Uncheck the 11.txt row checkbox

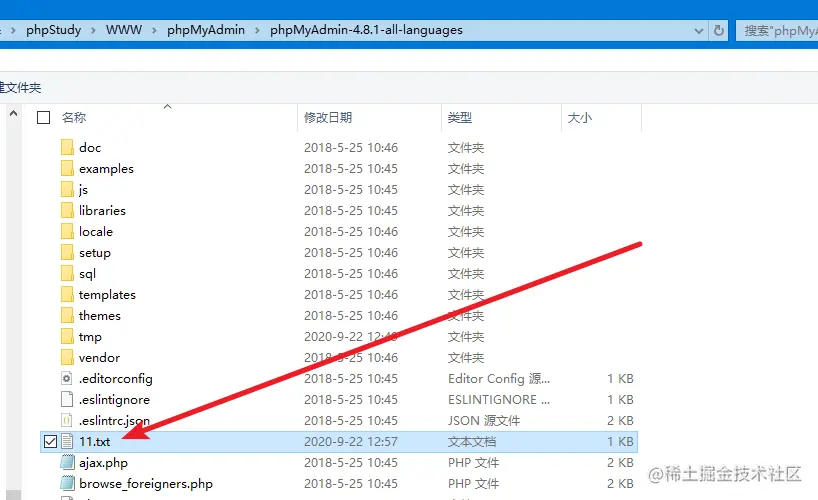pos(50,442)
